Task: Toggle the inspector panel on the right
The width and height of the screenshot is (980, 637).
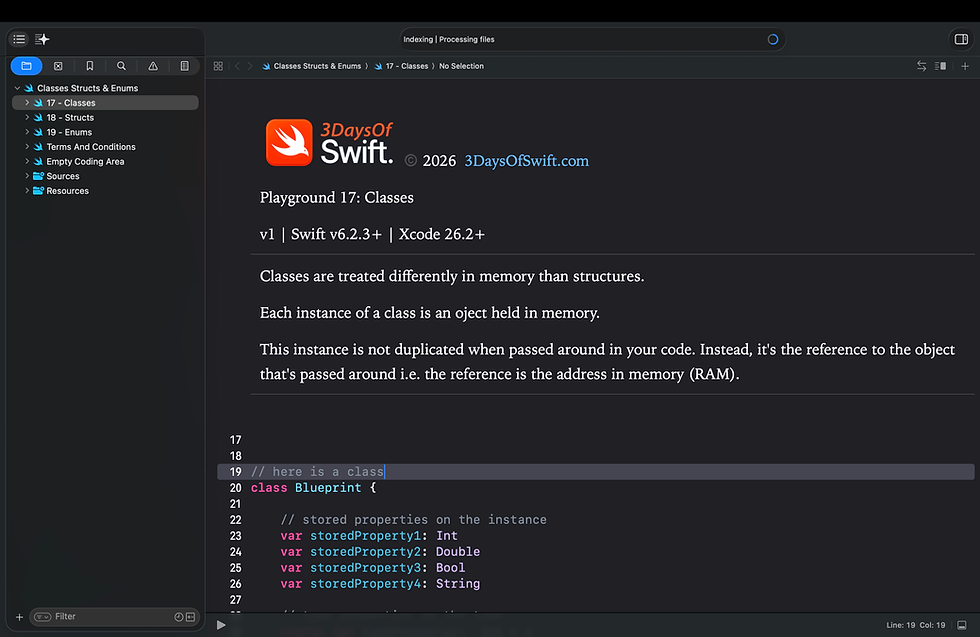Action: tap(961, 39)
